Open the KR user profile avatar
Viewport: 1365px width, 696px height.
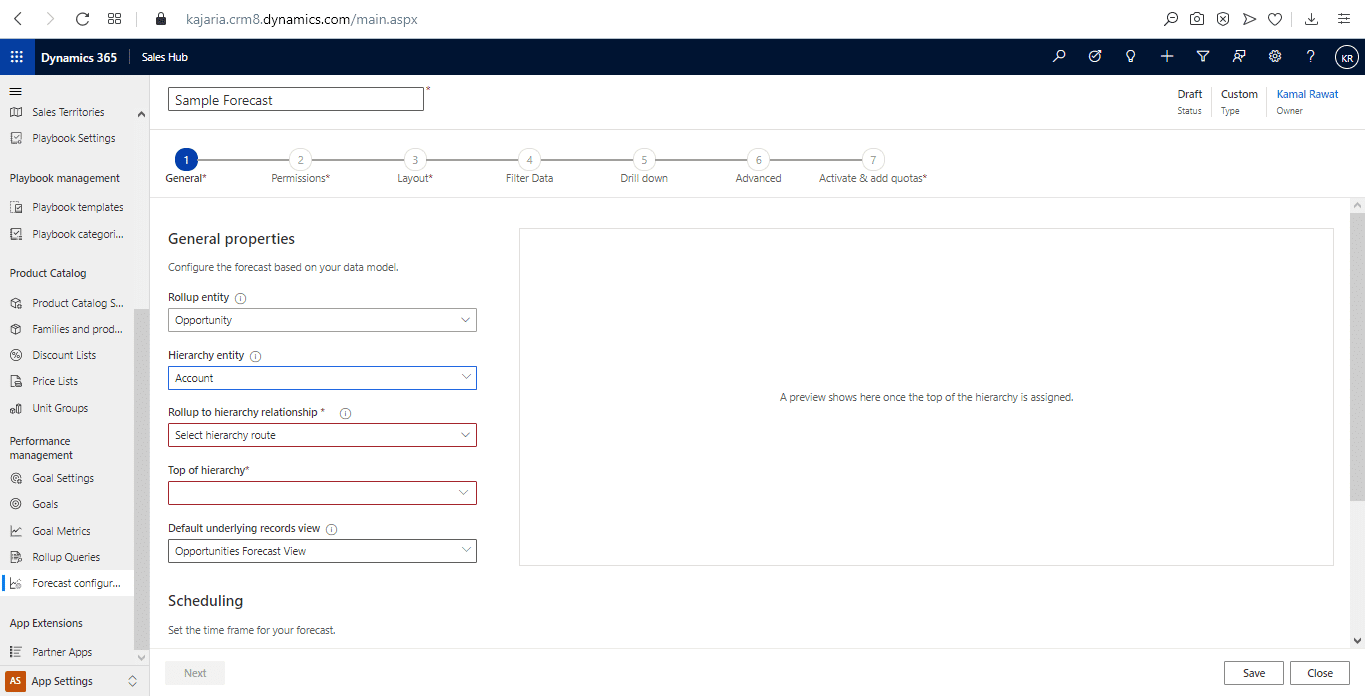click(x=1346, y=58)
